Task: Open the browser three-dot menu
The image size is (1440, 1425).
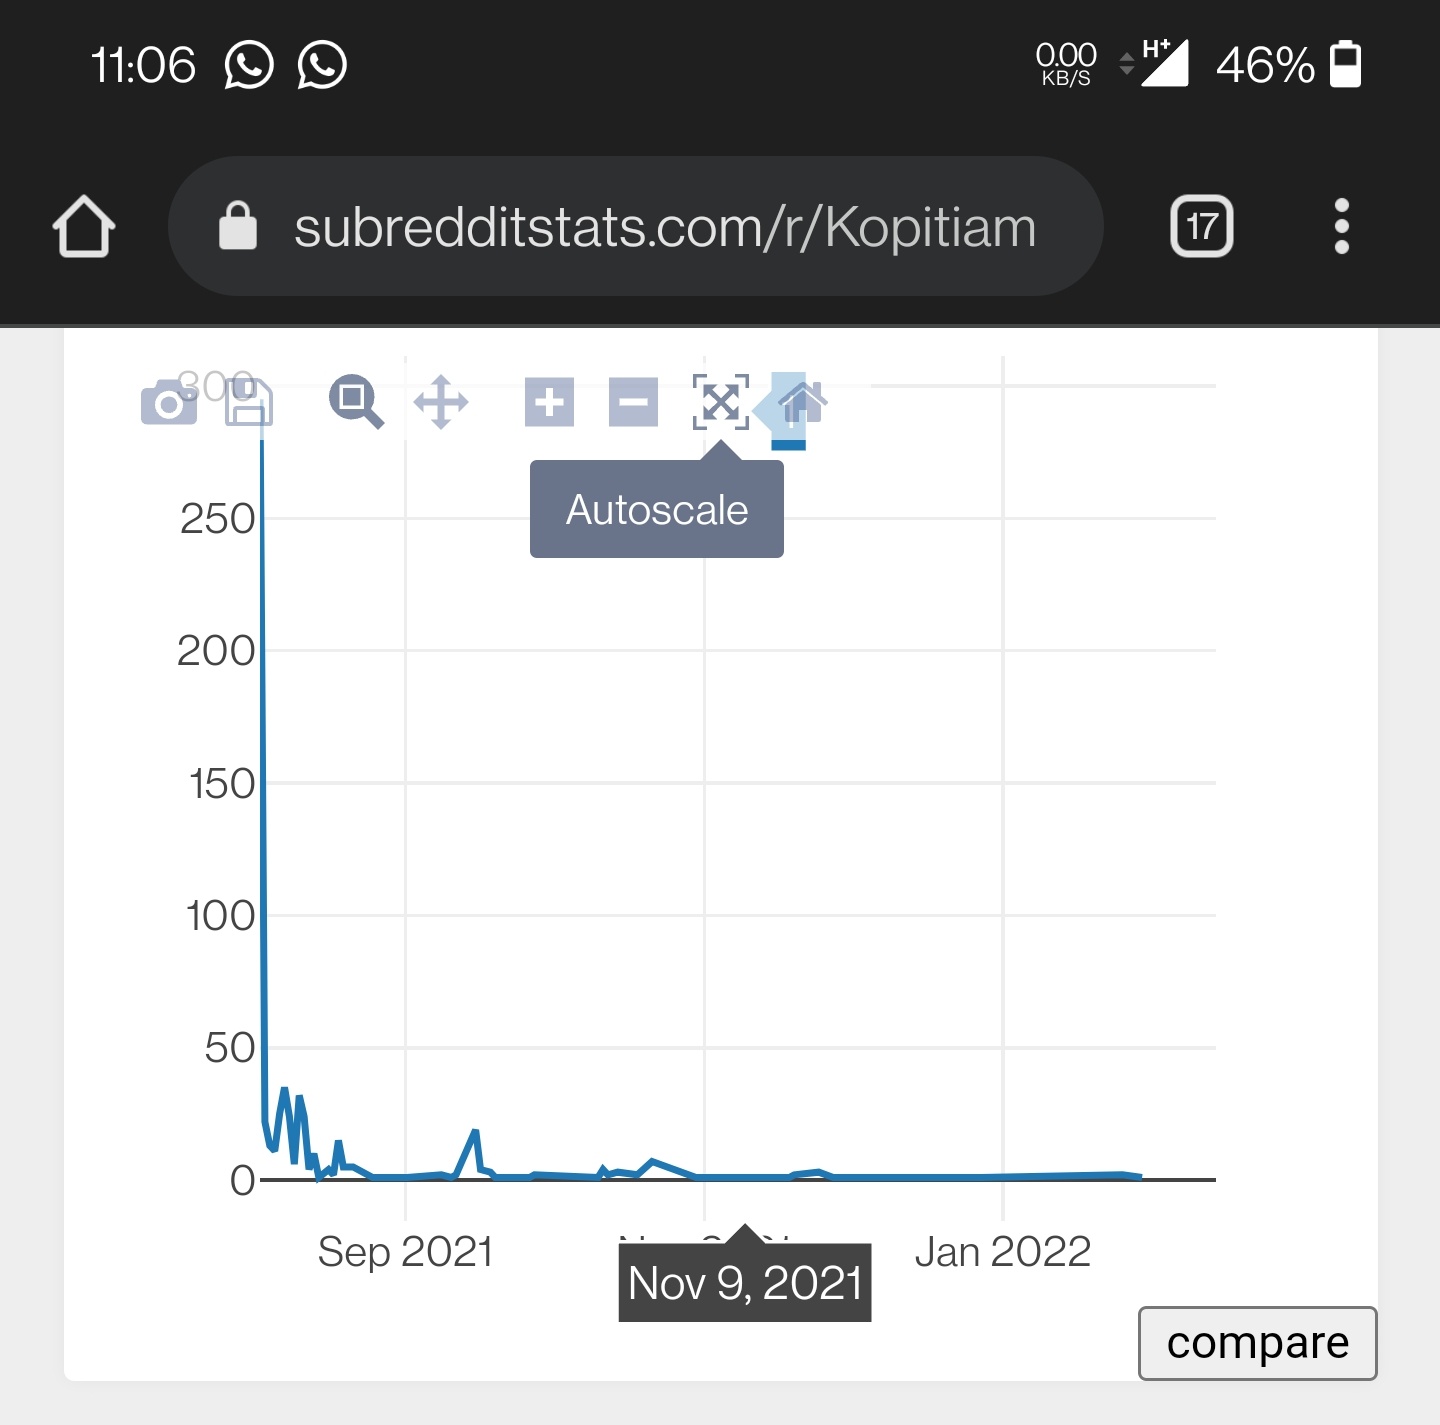Action: coord(1342,226)
